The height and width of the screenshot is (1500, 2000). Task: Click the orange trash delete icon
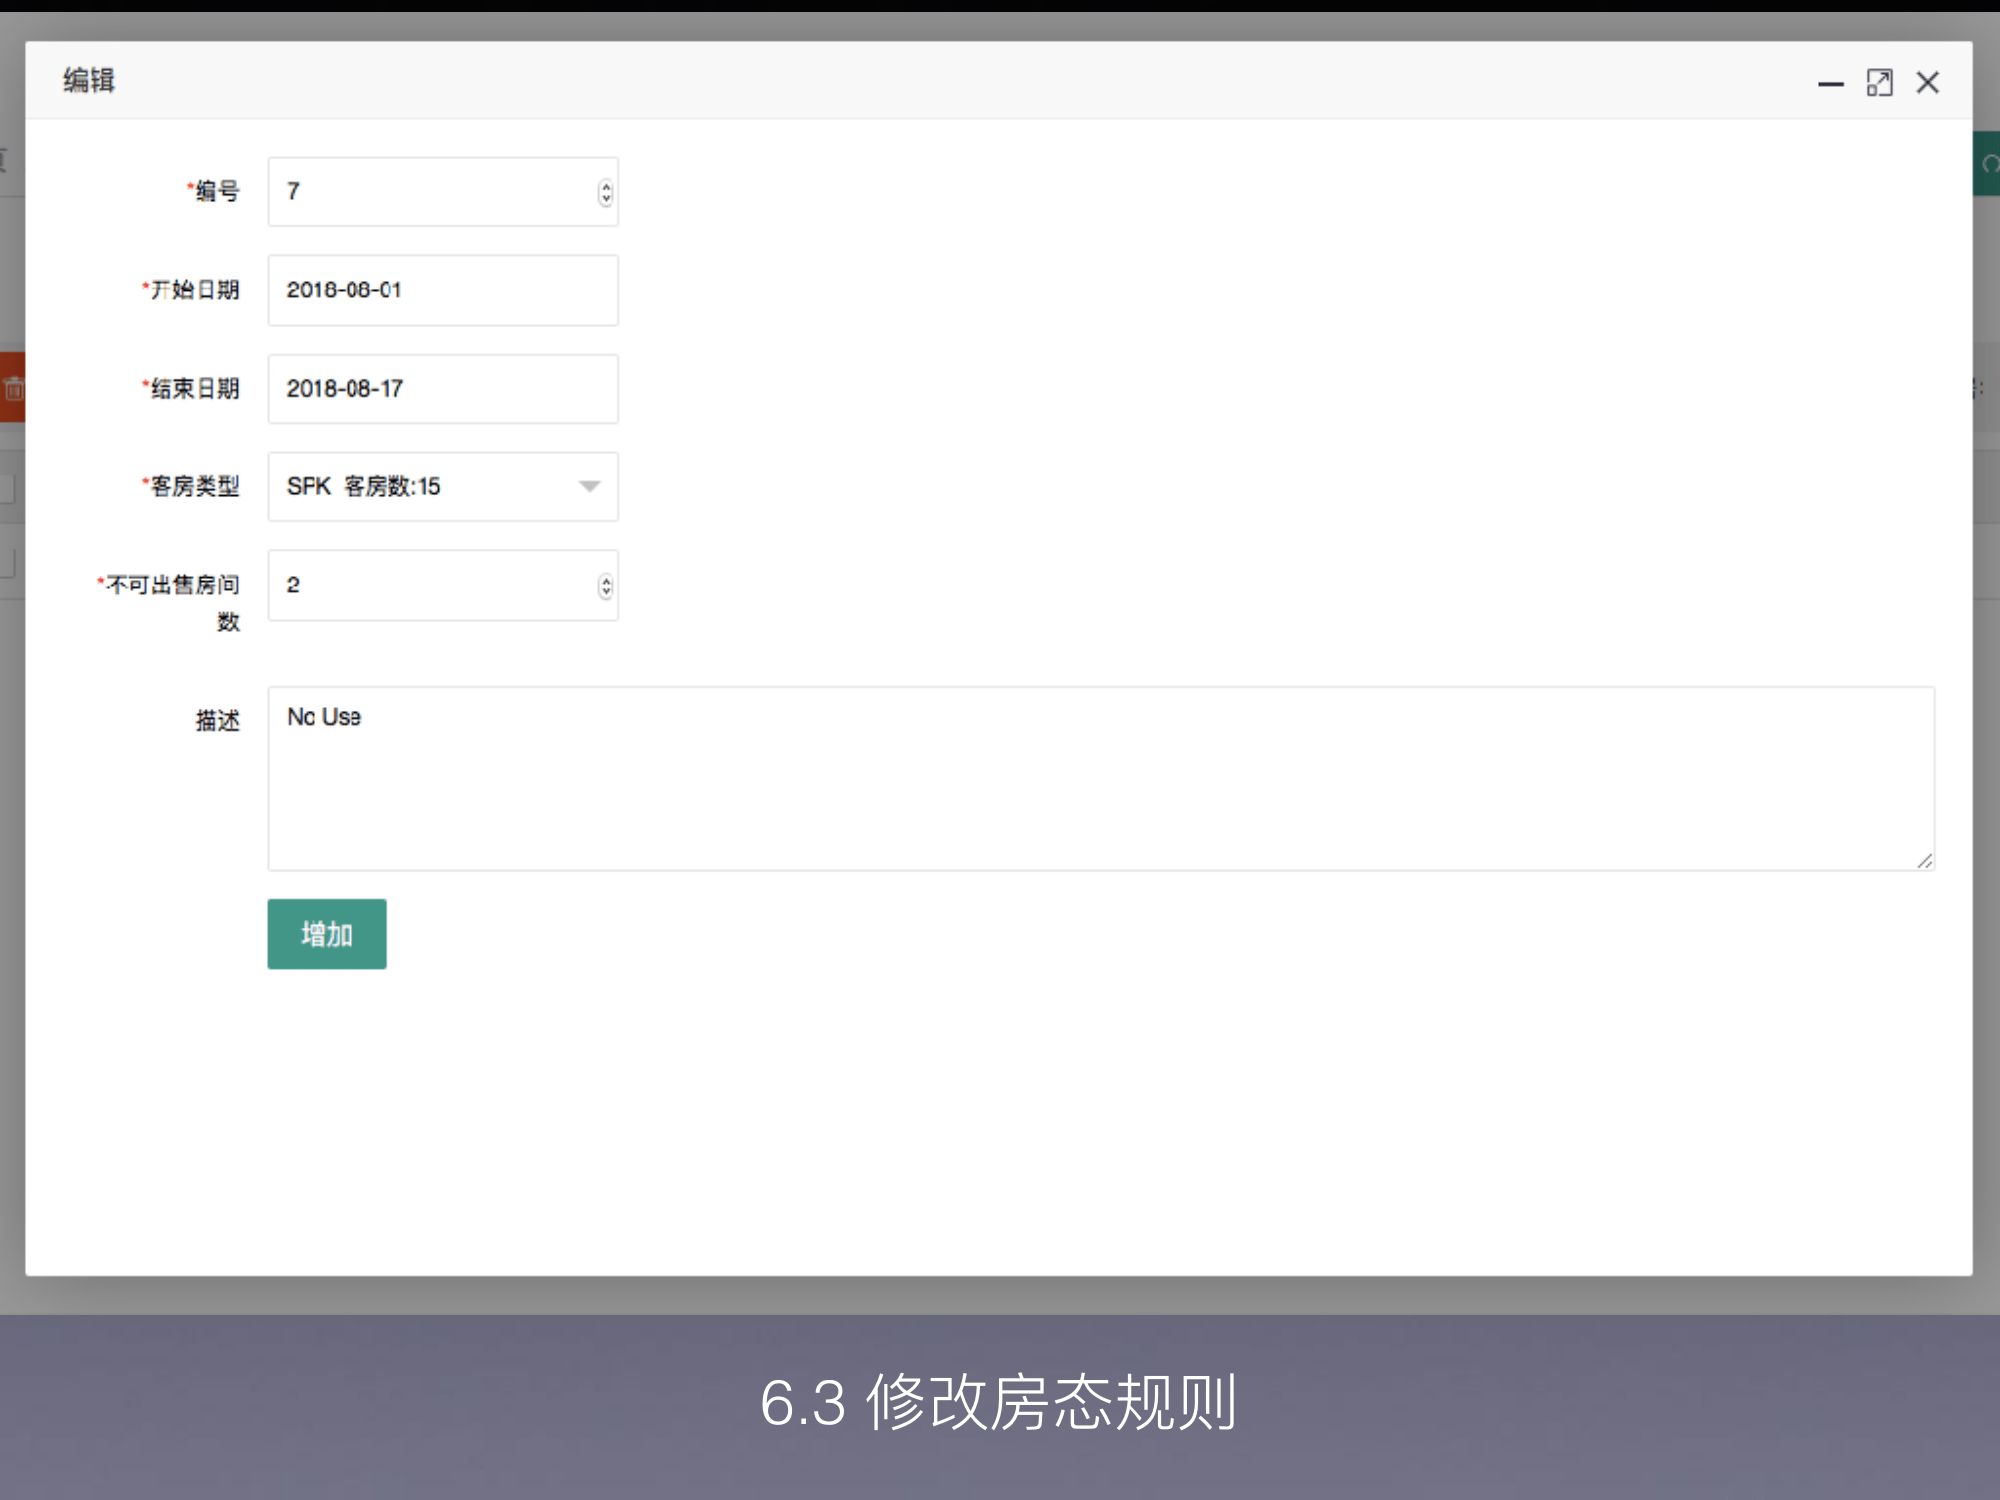pos(13,388)
